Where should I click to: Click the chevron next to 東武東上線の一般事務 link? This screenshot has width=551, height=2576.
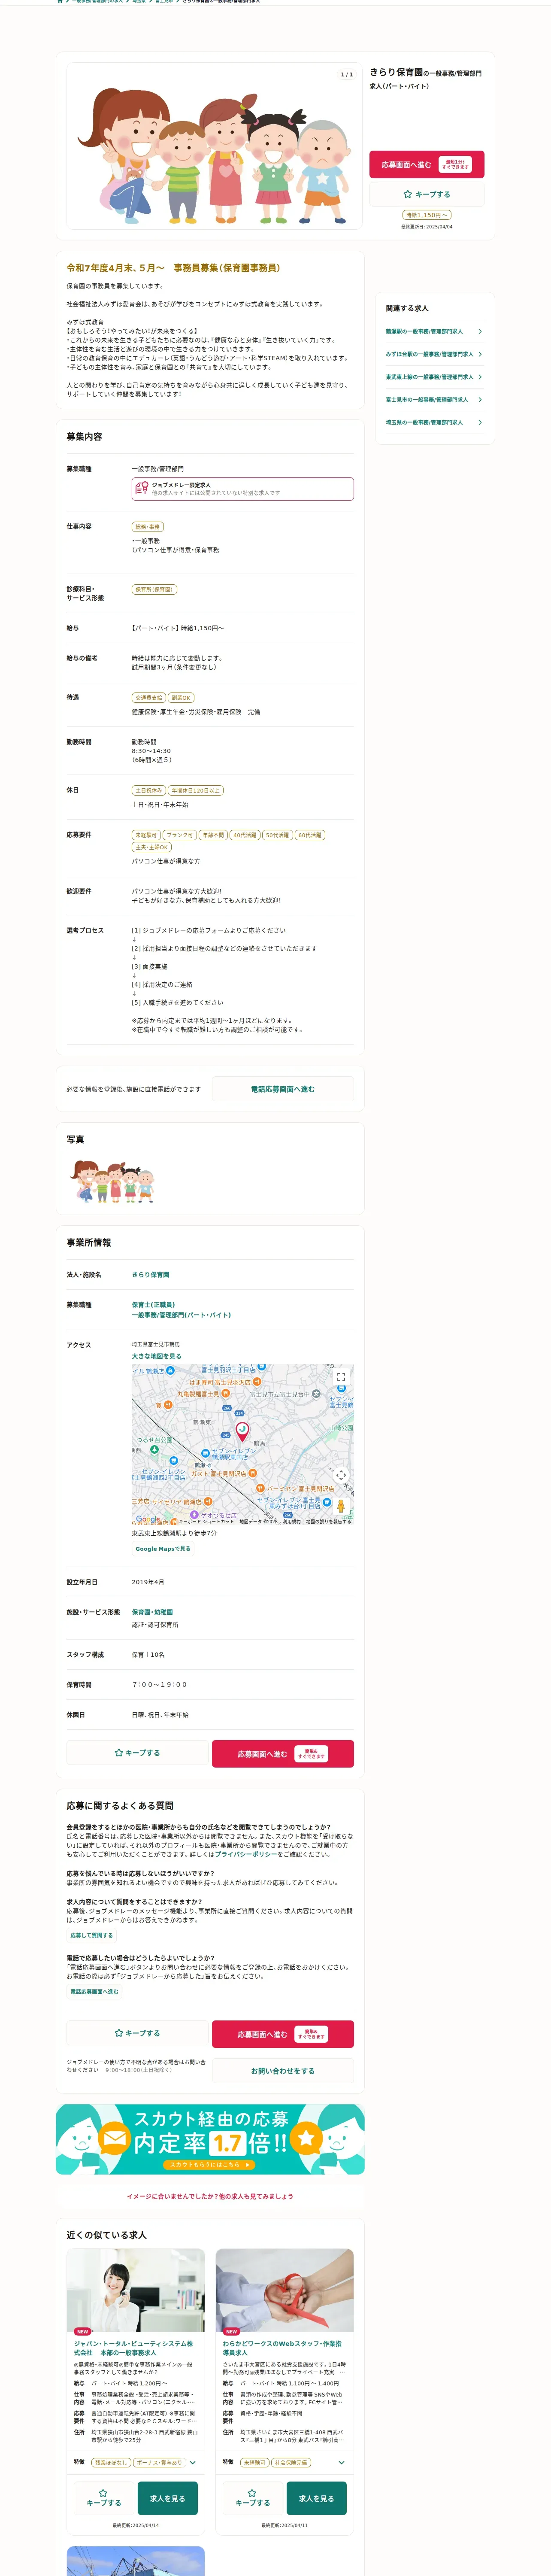pyautogui.click(x=480, y=377)
